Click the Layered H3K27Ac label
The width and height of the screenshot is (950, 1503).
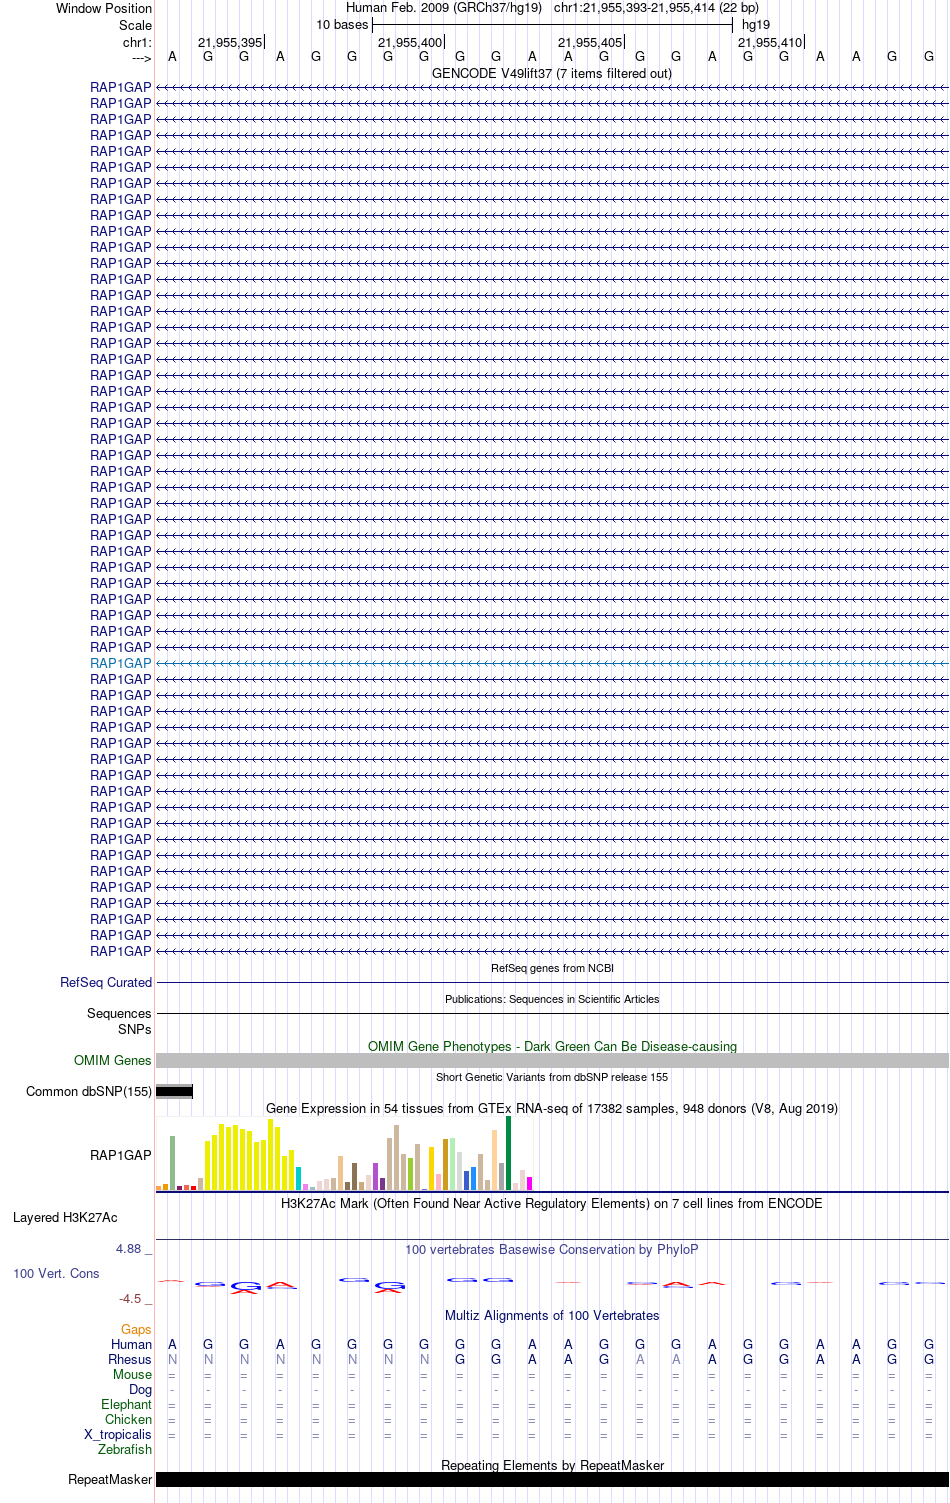(x=65, y=1217)
